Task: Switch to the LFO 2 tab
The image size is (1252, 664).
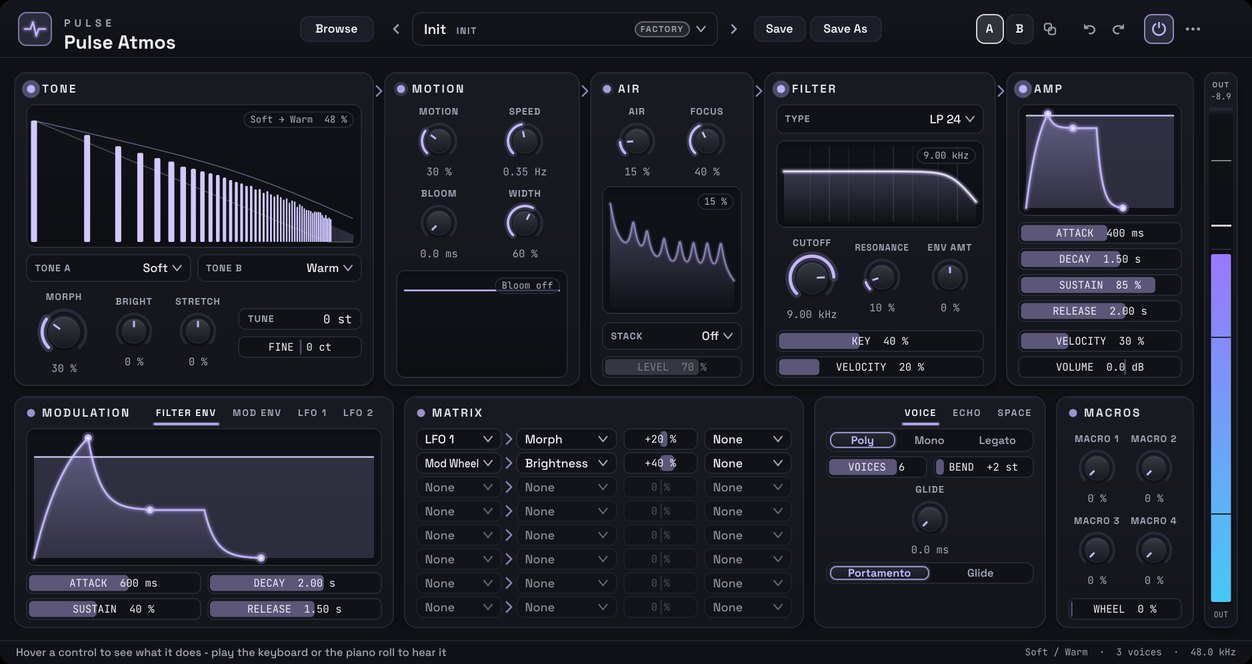Action: (358, 413)
